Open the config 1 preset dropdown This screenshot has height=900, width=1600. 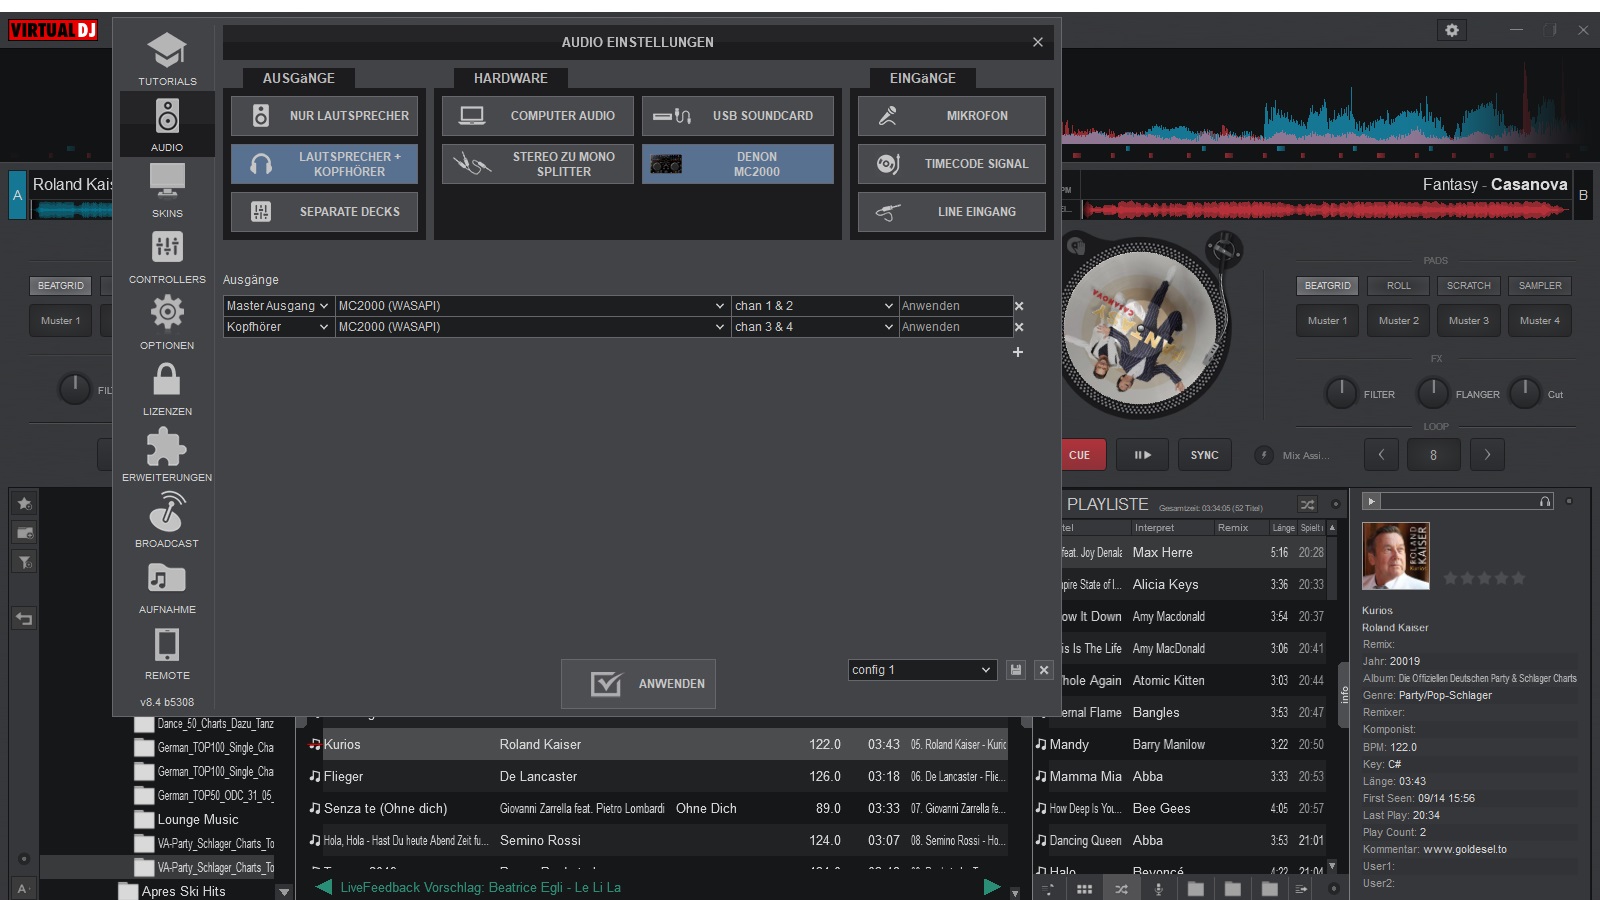click(x=922, y=670)
